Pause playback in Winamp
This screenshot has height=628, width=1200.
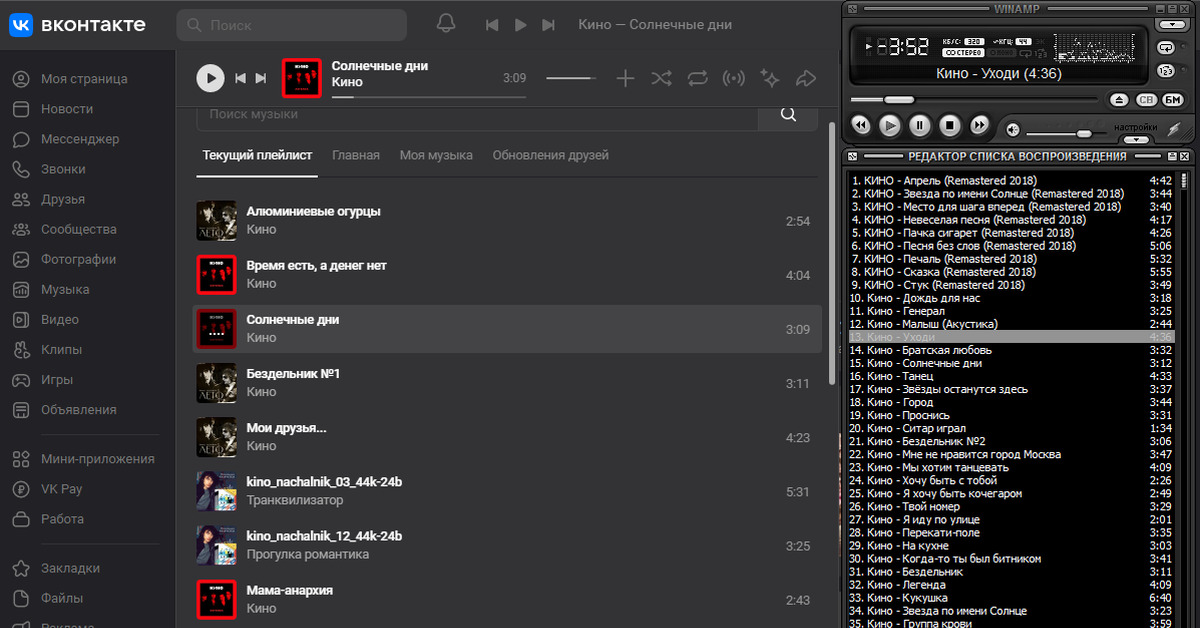[x=920, y=126]
